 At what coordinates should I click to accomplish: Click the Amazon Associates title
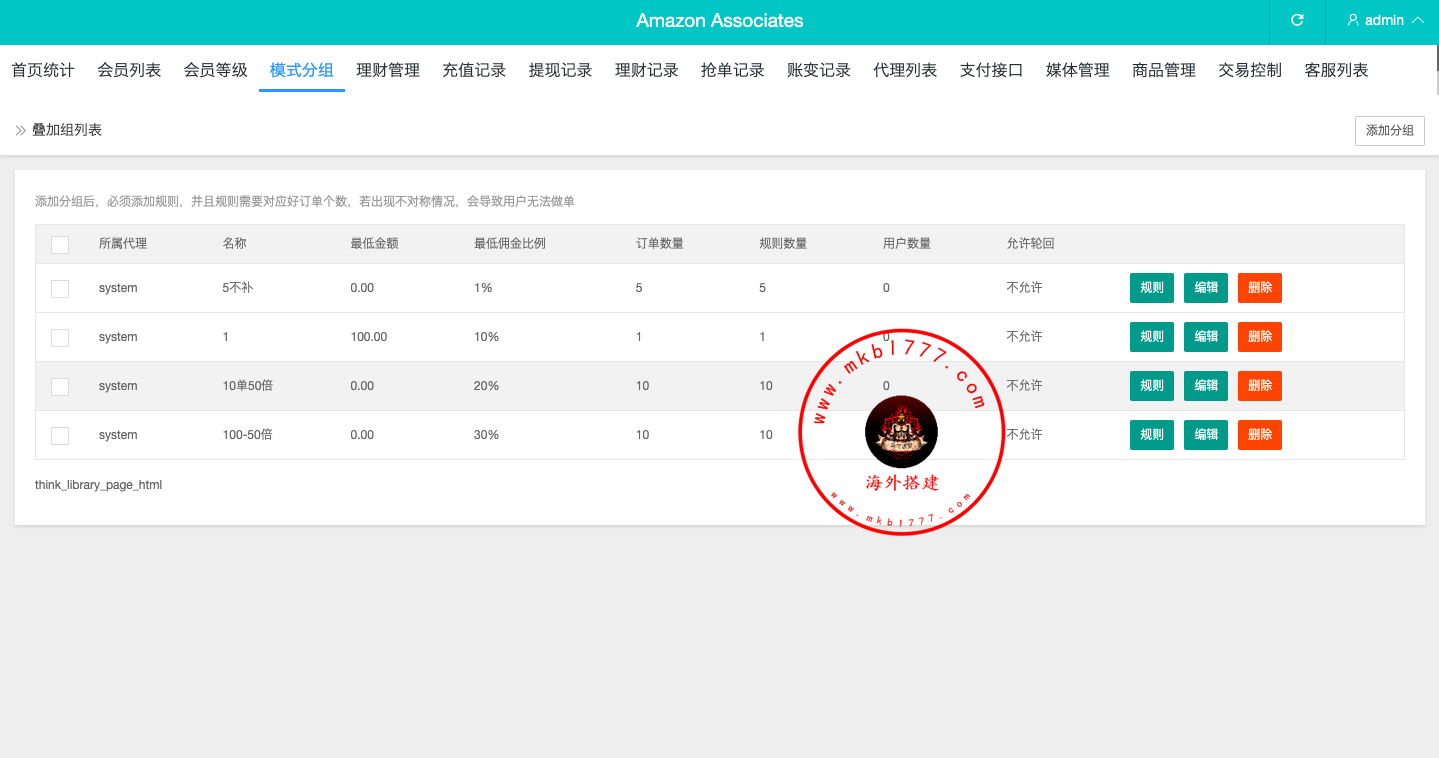(719, 21)
